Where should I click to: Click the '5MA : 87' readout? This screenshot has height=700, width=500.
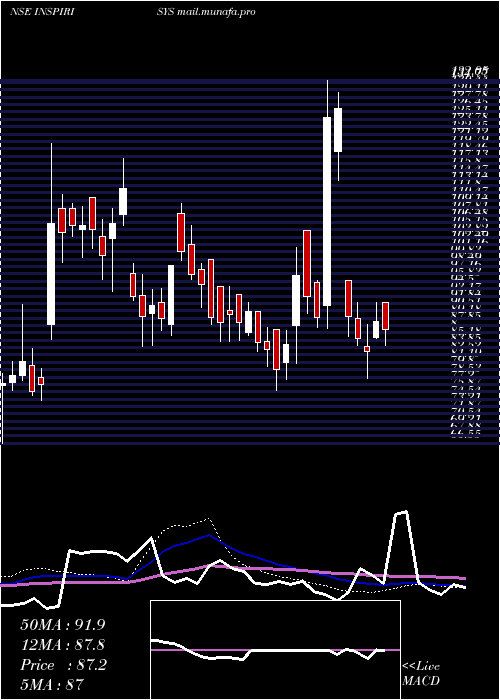pos(52,684)
